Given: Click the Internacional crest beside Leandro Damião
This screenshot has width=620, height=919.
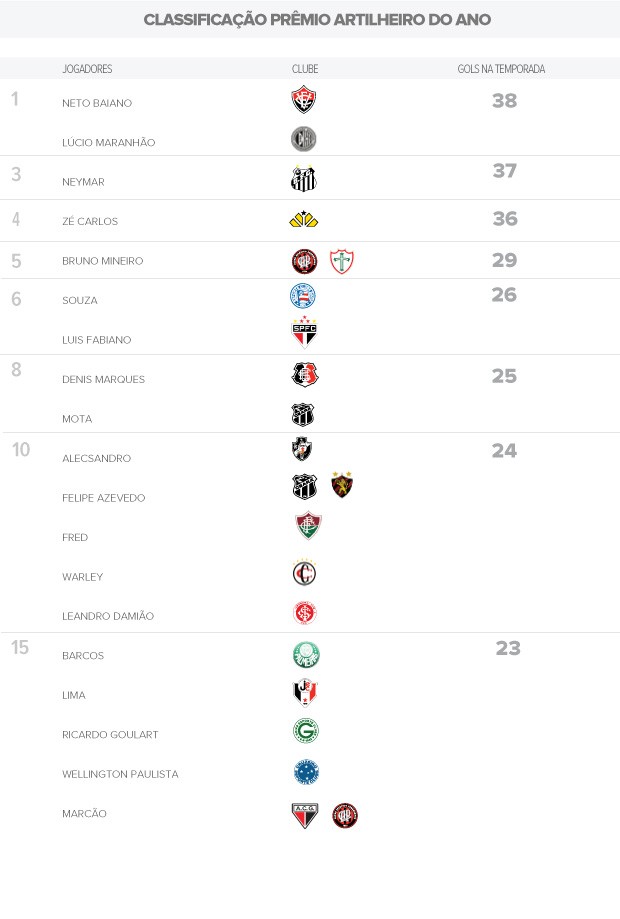Looking at the screenshot, I should tap(305, 613).
